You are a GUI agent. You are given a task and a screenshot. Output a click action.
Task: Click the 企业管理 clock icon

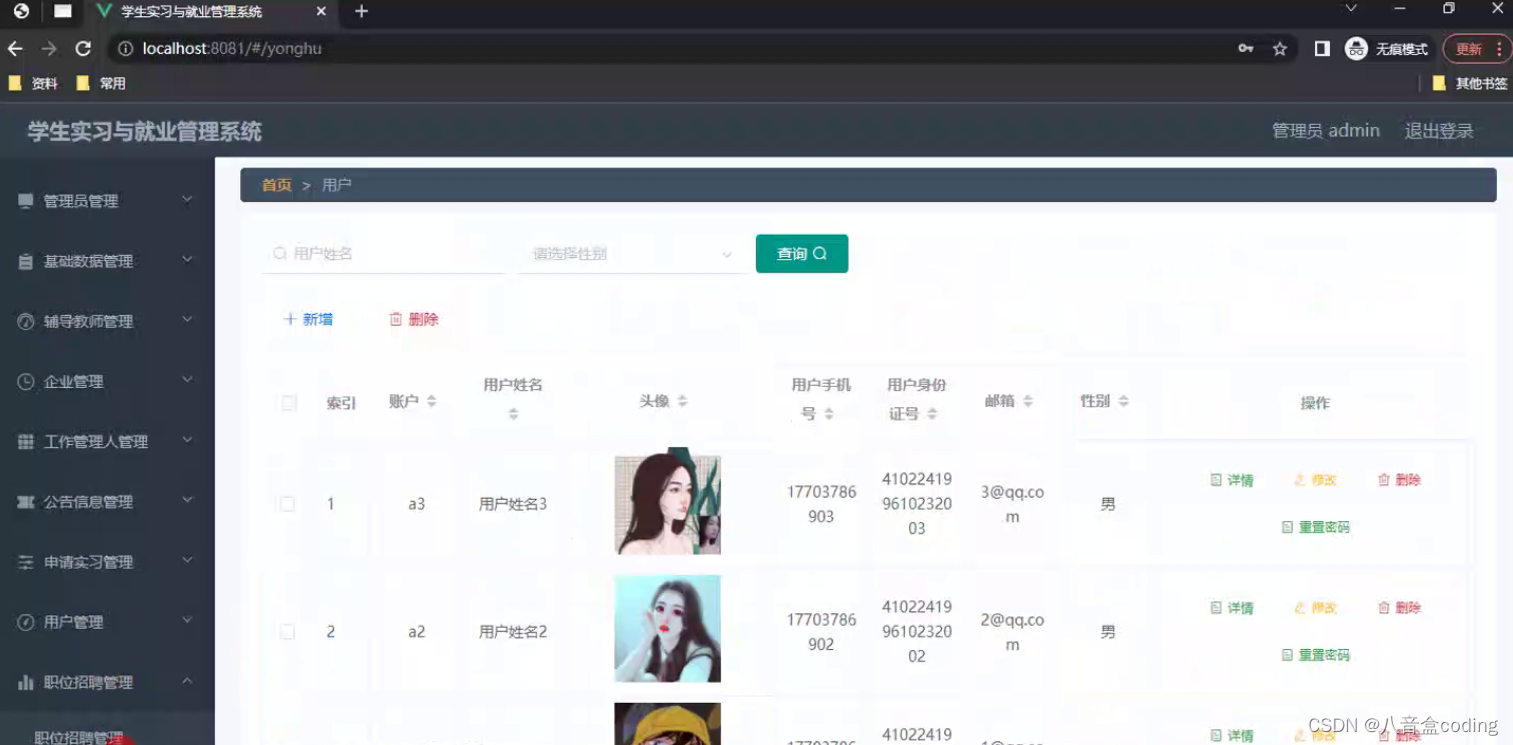click(x=26, y=381)
